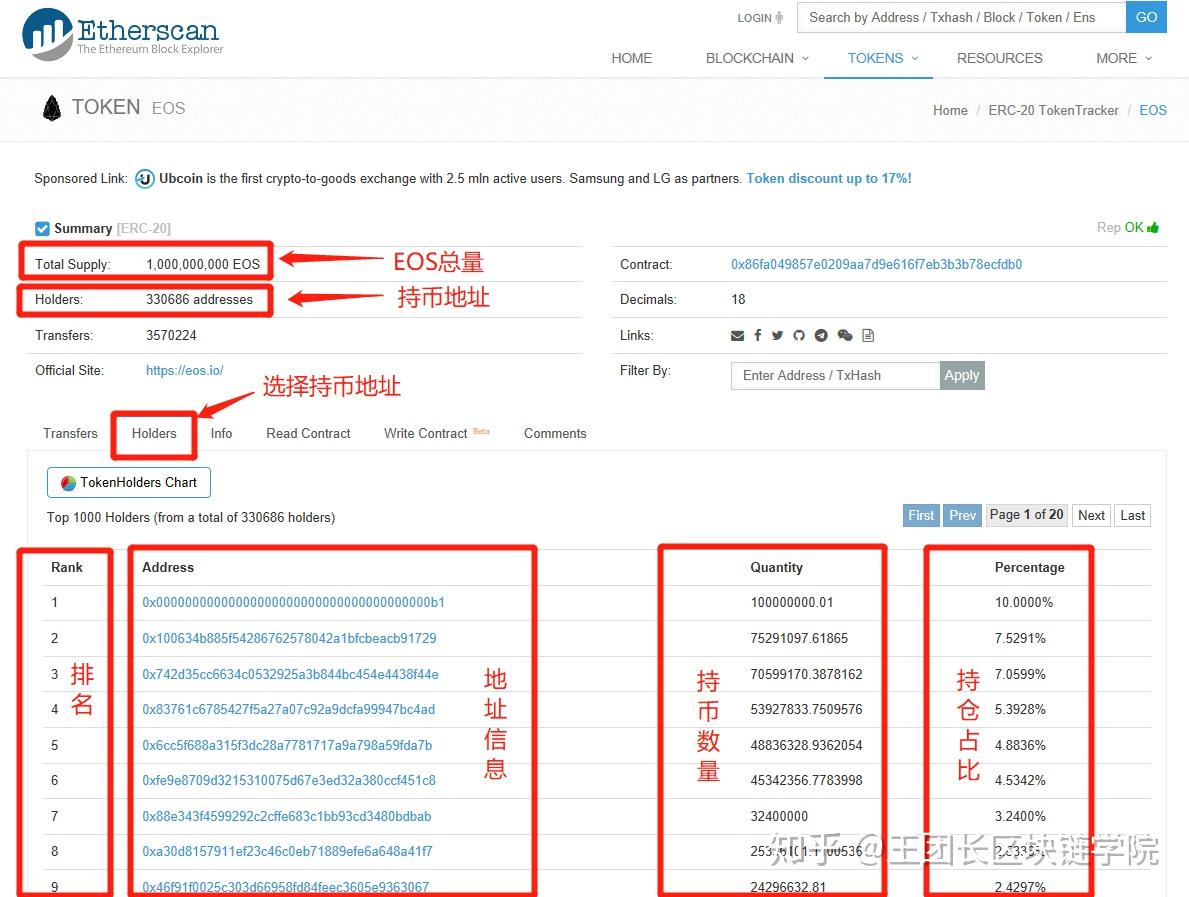Open the Twitter link icon
1189x897 pixels.
(777, 335)
